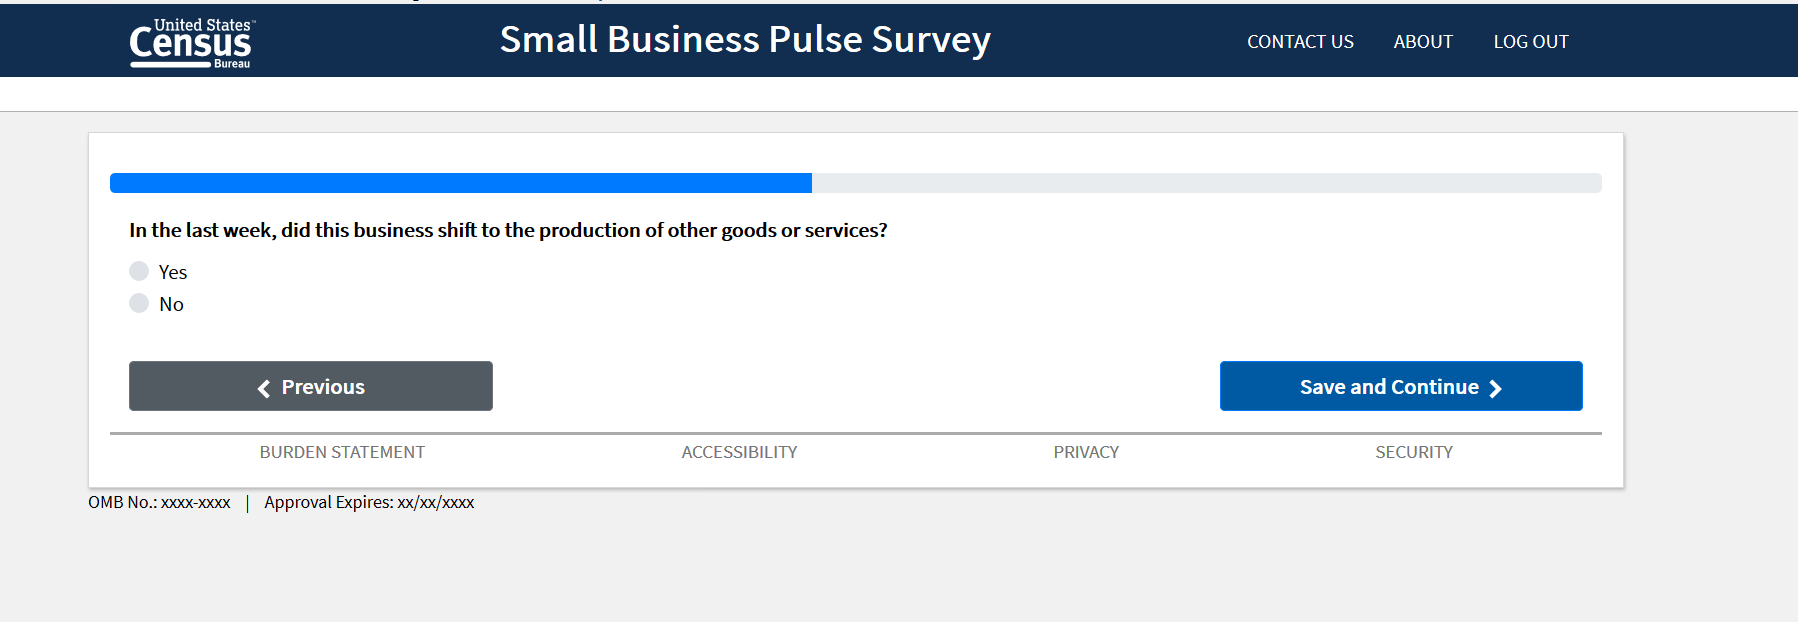The height and width of the screenshot is (622, 1798).
Task: View the Accessibility footer link
Action: point(739,452)
